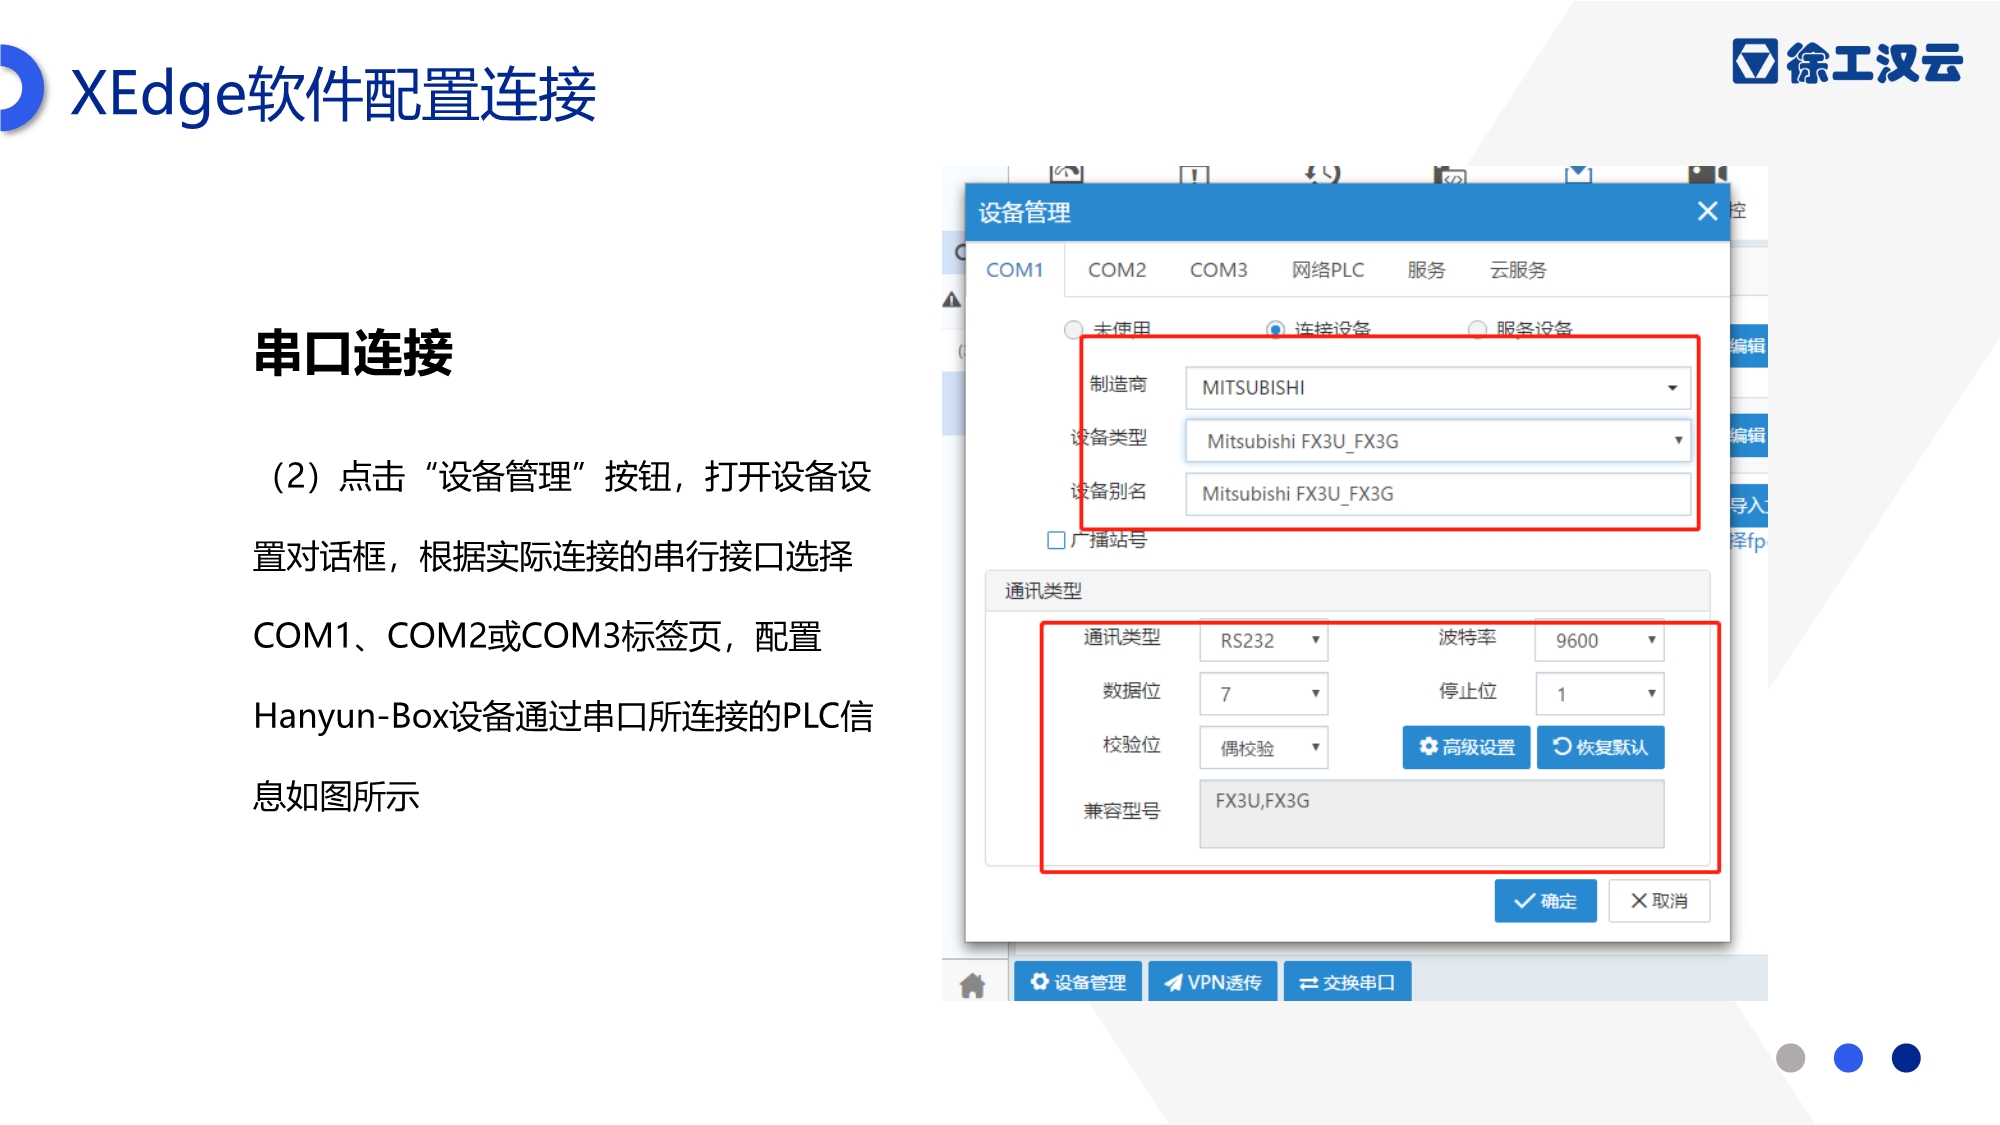
Task: Select the 未使用 radio option
Action: (1074, 329)
